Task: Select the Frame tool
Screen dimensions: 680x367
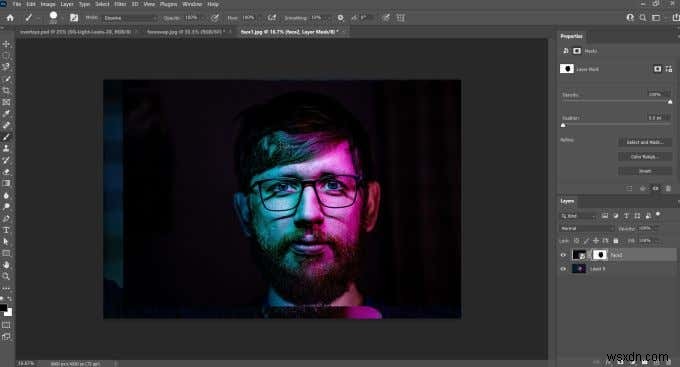Action: pos(6,102)
